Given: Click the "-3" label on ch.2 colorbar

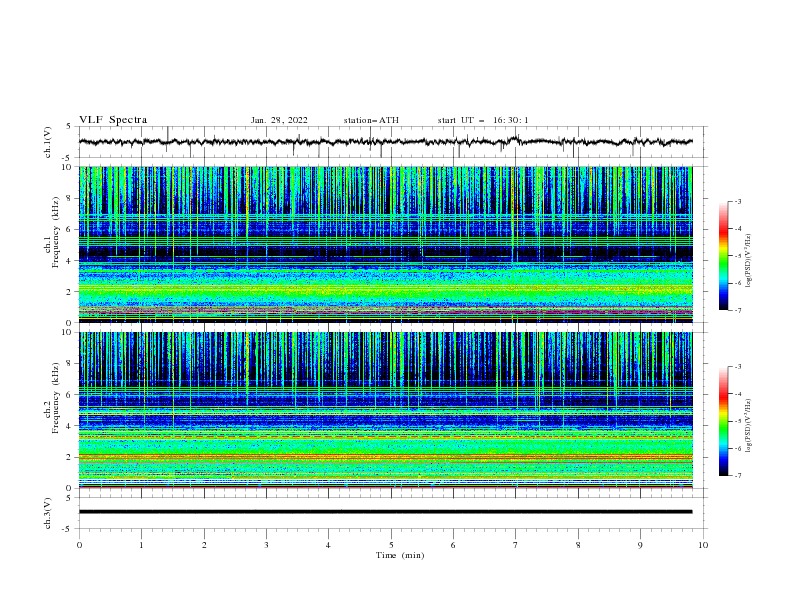Looking at the screenshot, I should point(738,367).
